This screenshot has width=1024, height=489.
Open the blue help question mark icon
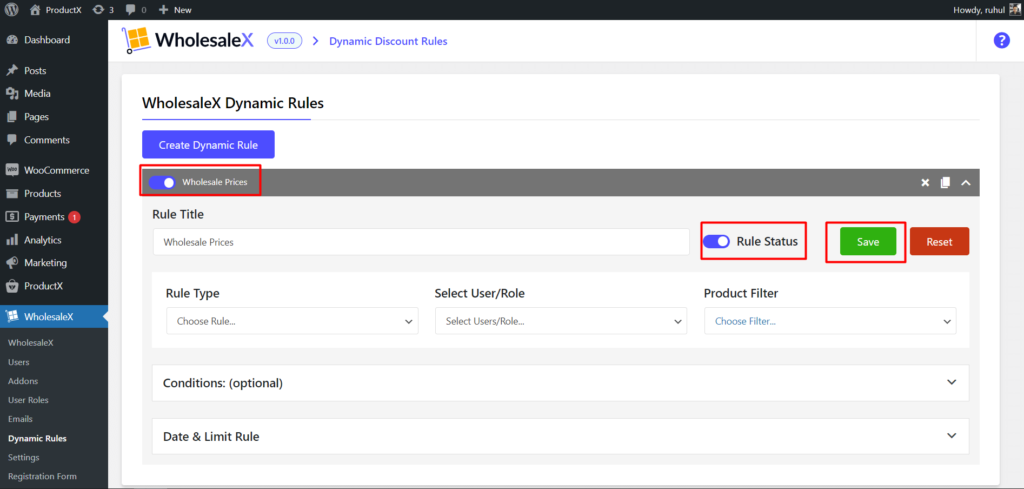coord(1001,40)
